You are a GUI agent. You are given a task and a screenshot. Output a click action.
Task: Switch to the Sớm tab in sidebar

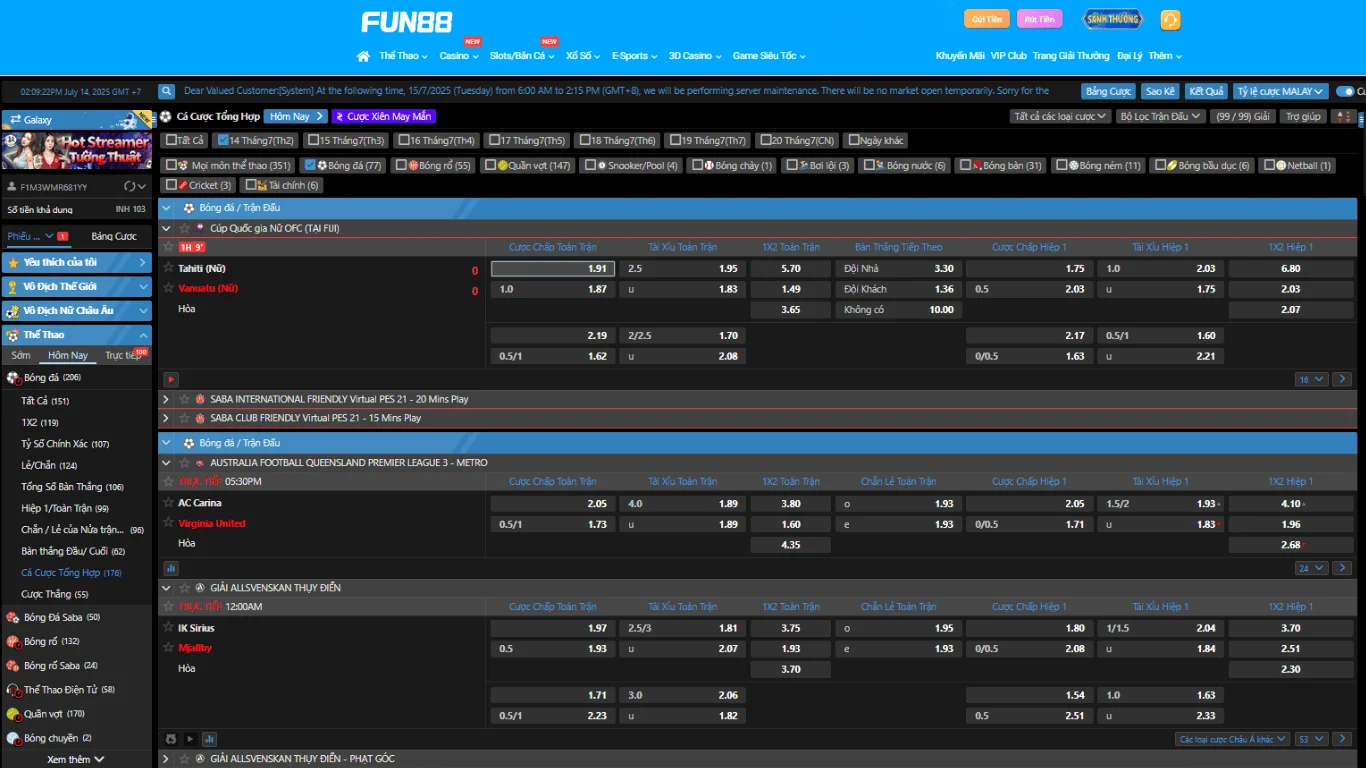(21, 355)
